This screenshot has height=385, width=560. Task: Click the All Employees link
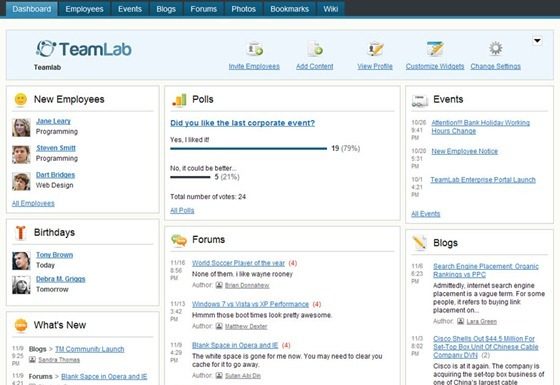click(33, 203)
